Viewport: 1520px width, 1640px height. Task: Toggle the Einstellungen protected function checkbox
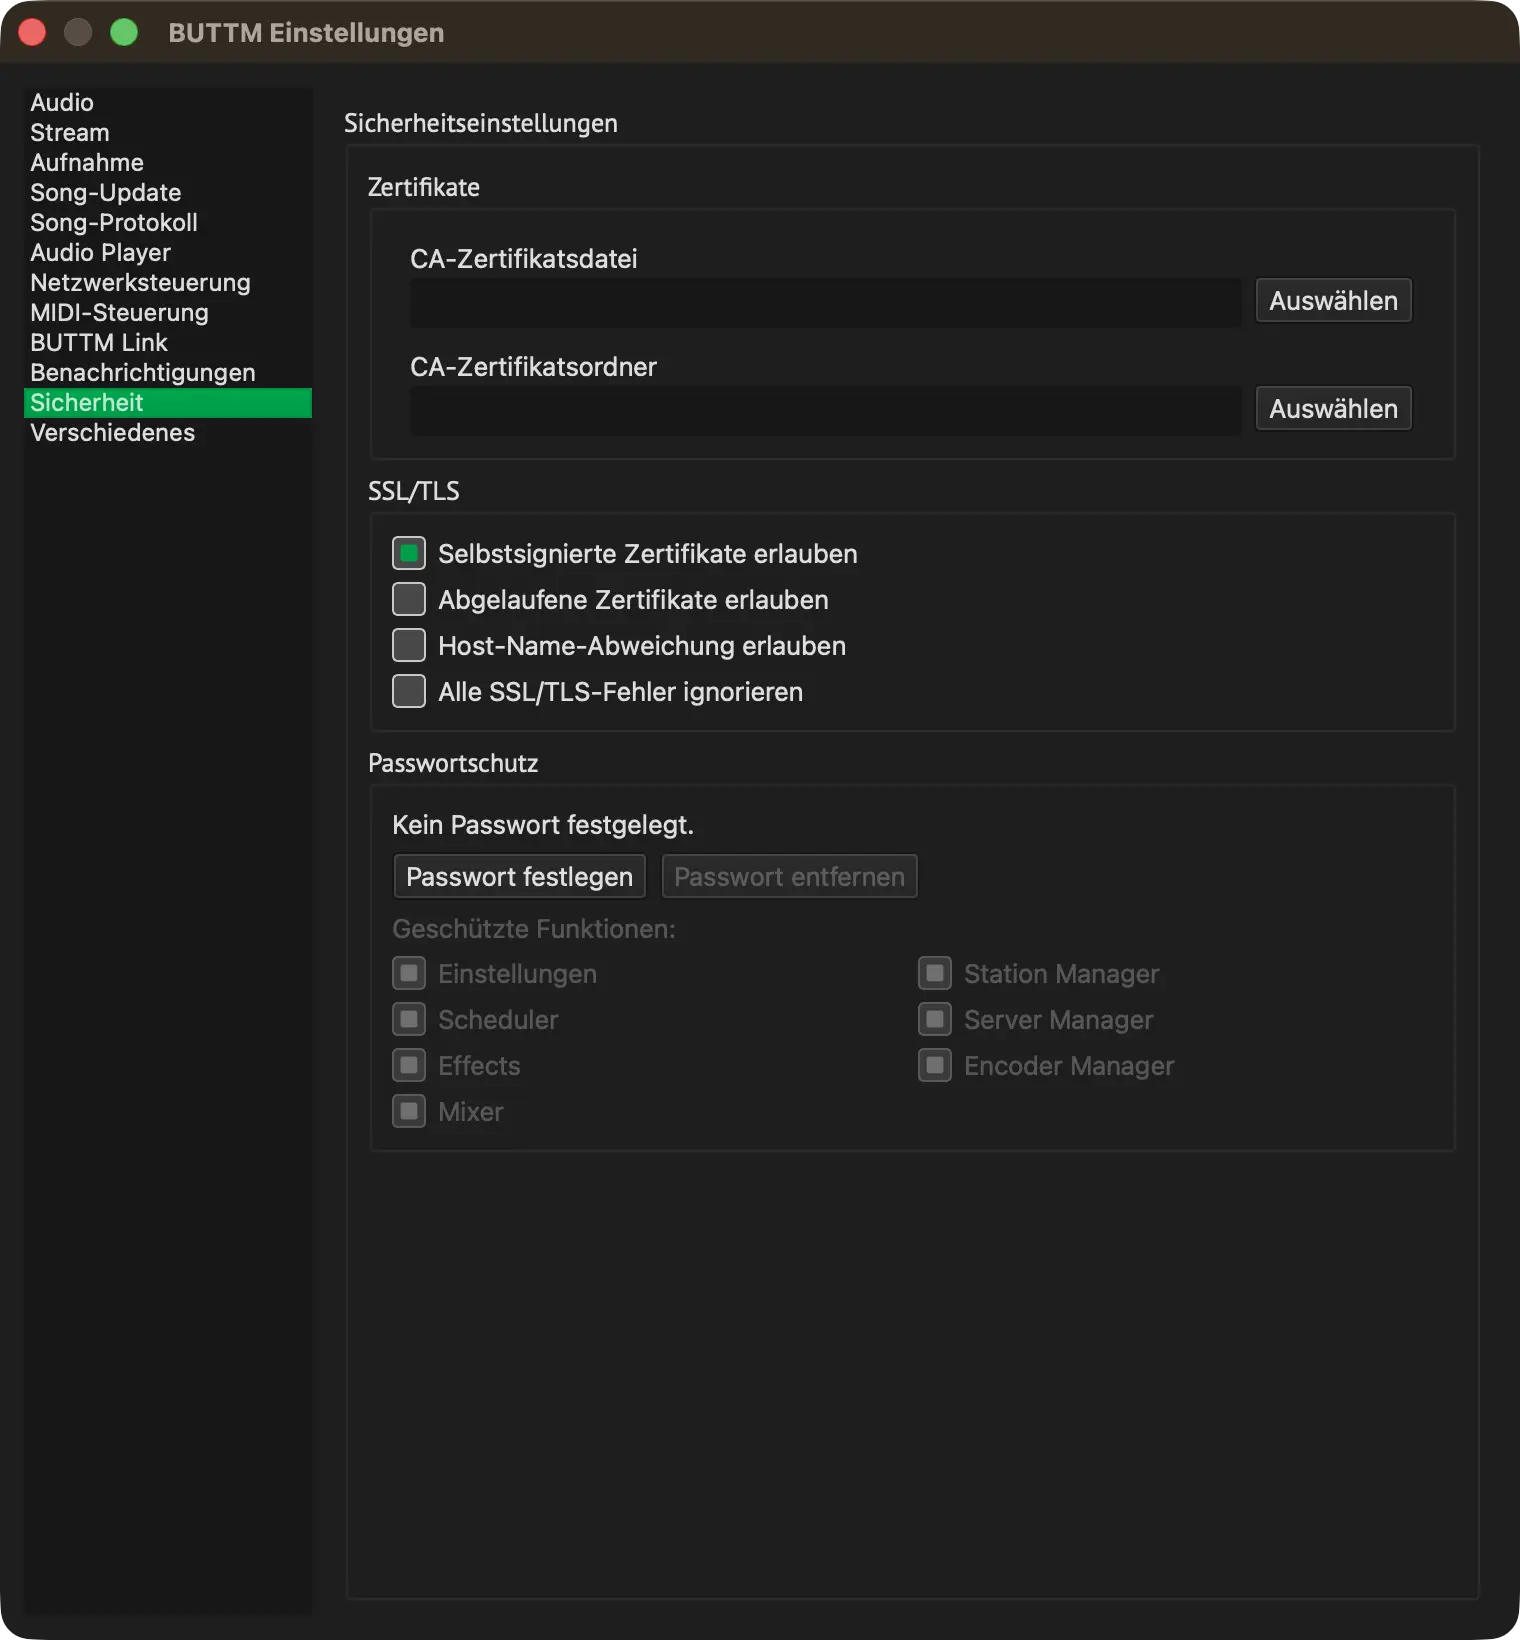[409, 973]
